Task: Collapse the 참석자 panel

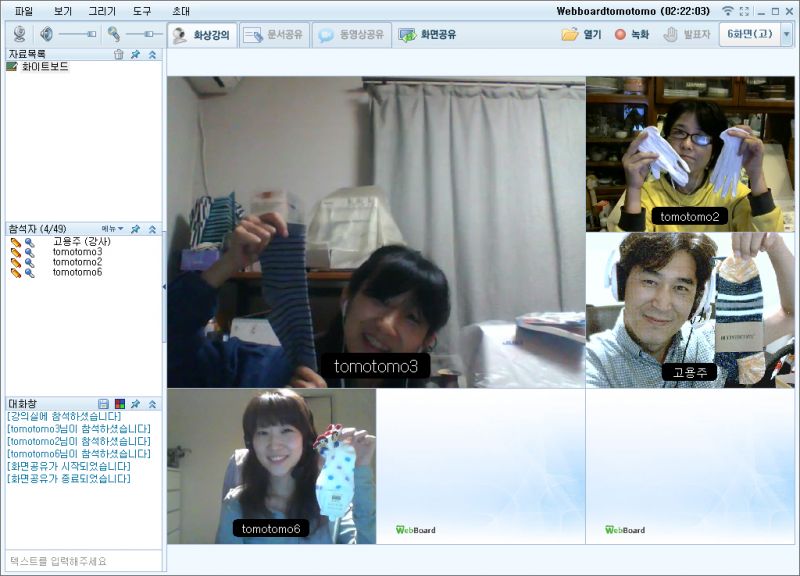Action: pyautogui.click(x=152, y=229)
